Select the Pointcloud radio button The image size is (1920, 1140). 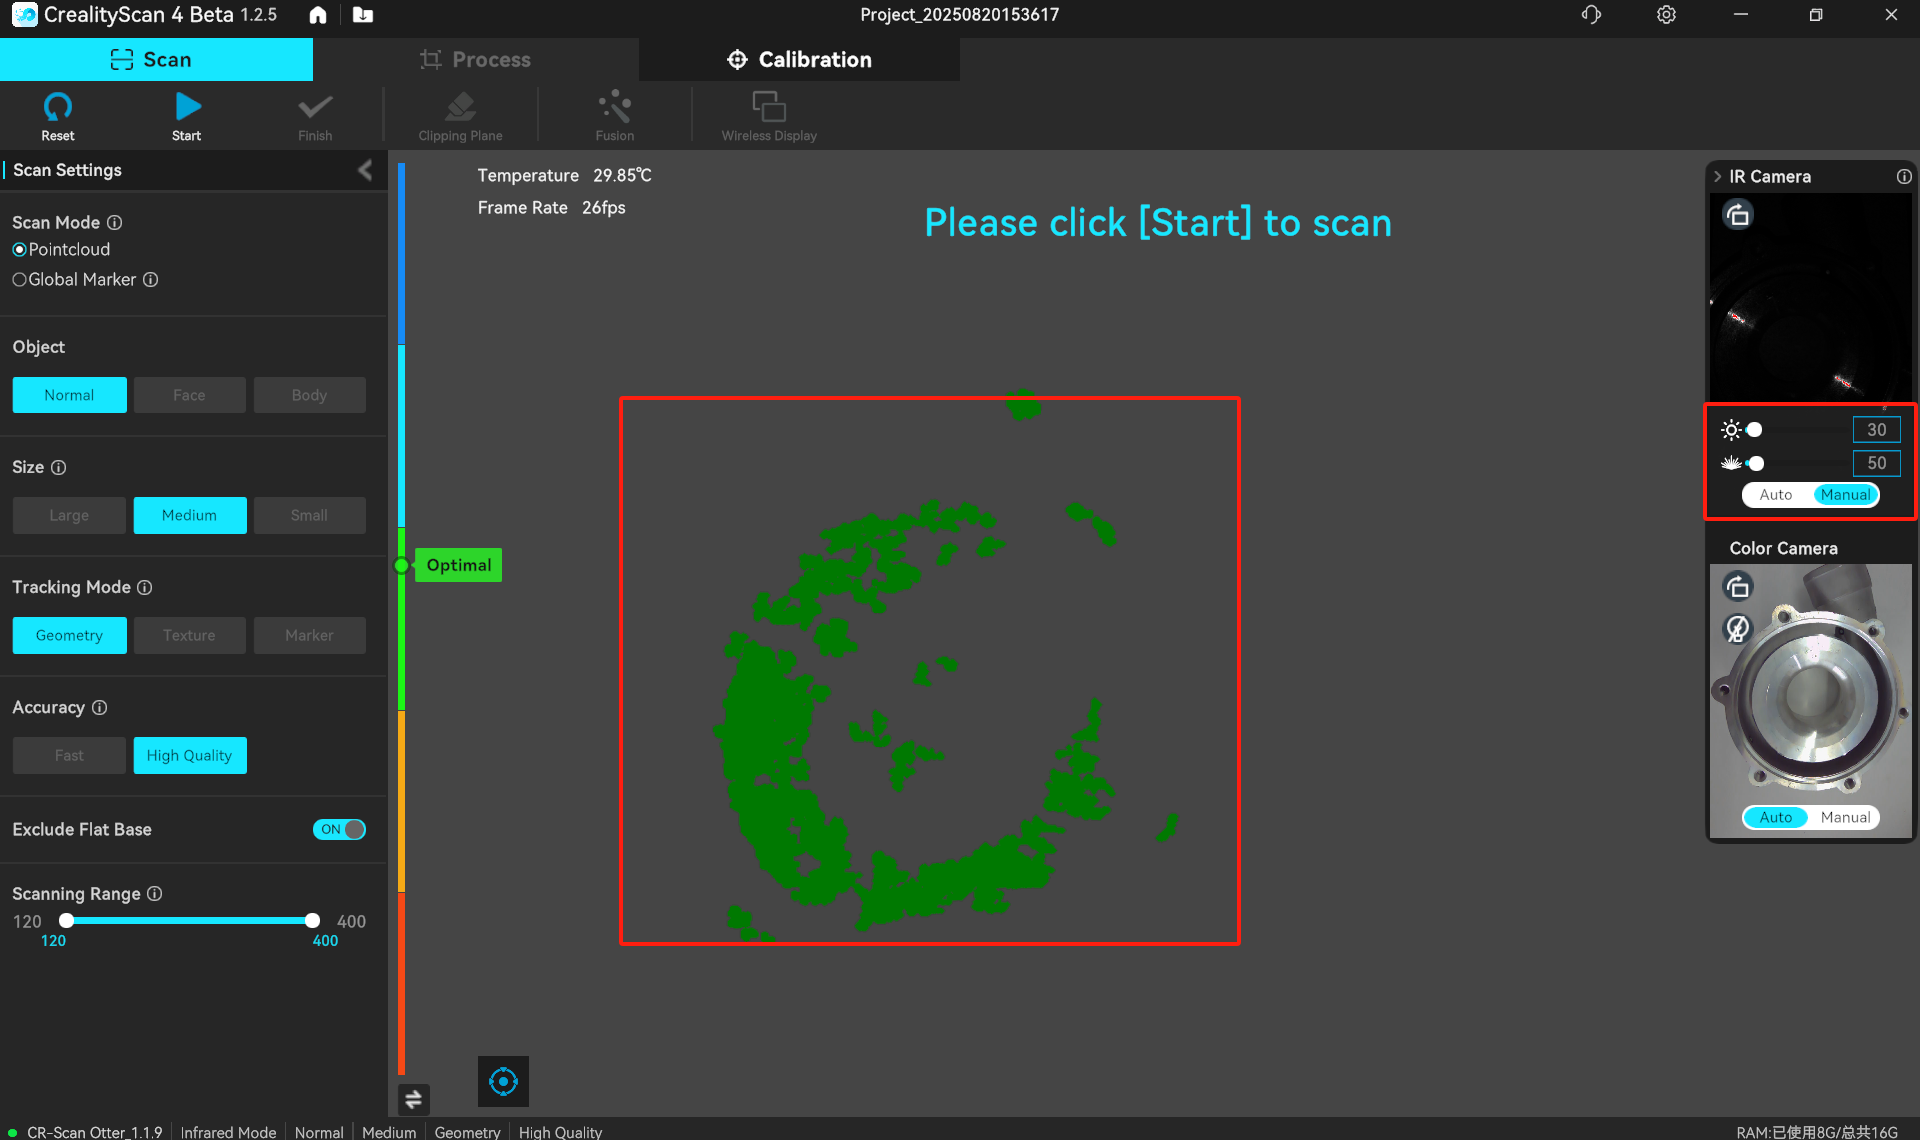pos(19,250)
